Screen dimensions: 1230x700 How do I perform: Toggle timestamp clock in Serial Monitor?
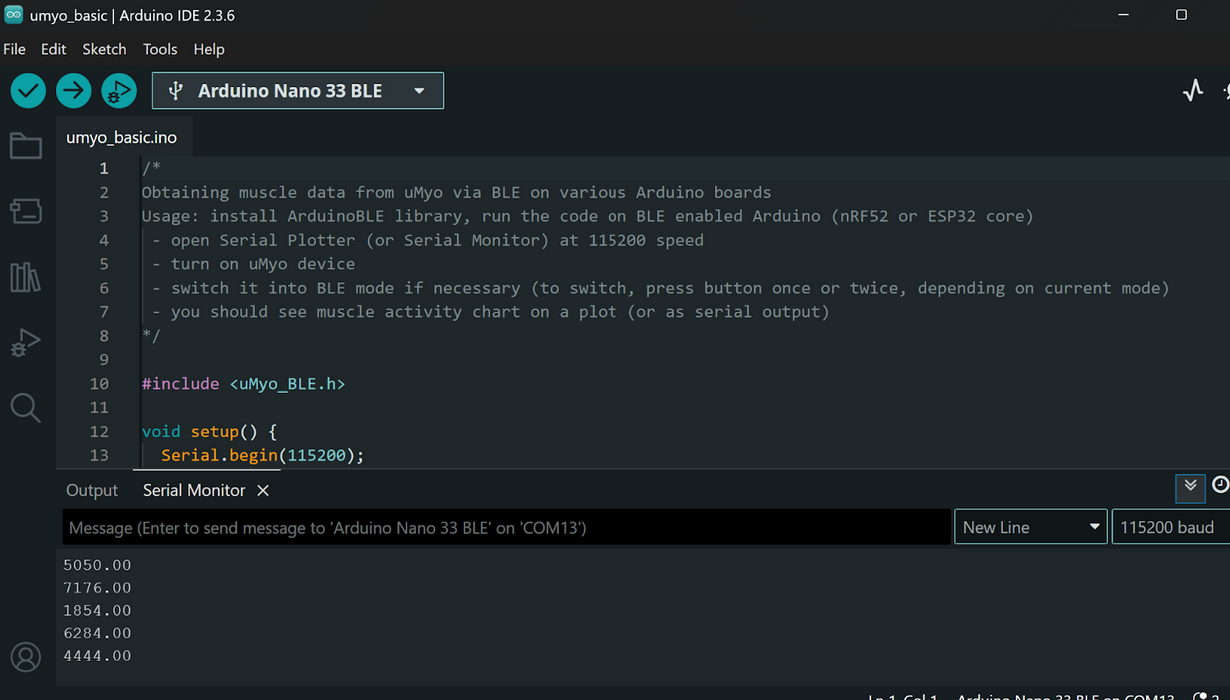point(1221,486)
